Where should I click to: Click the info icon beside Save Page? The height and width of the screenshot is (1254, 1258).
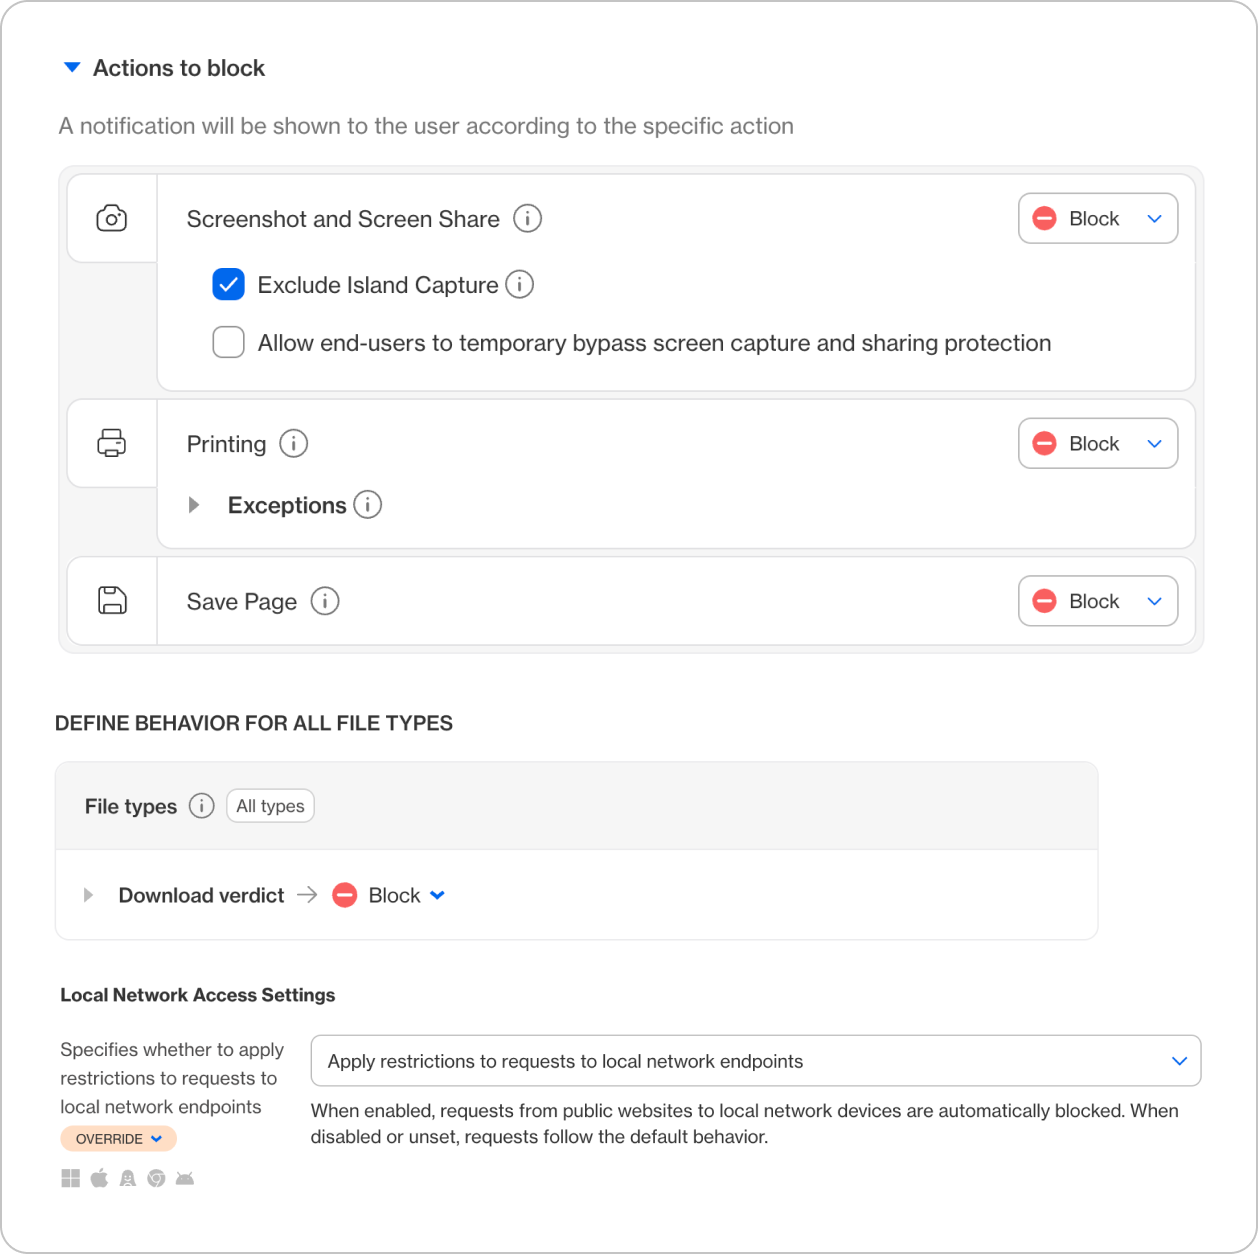(324, 601)
